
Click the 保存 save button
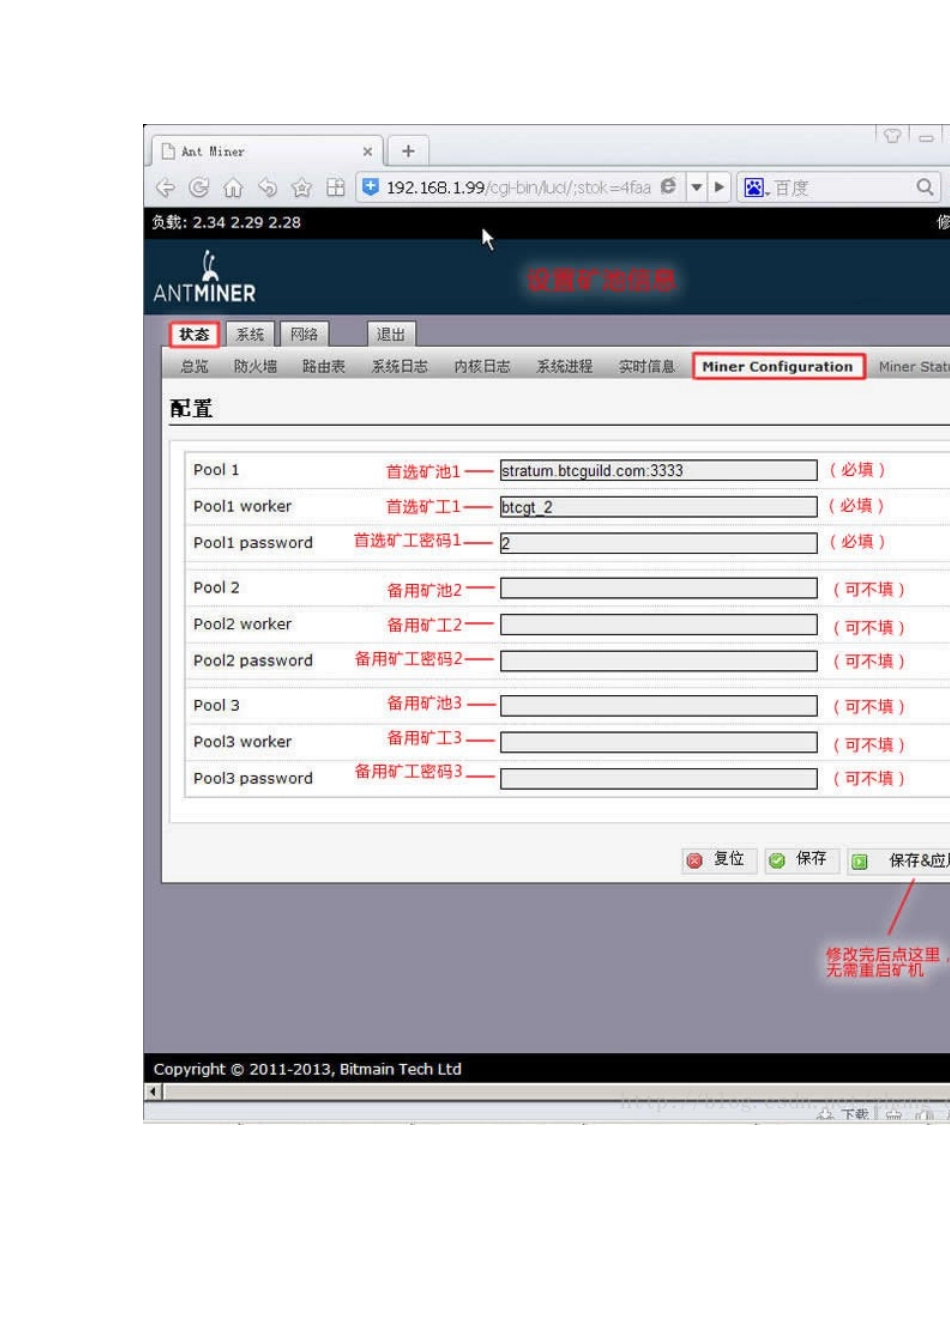point(800,859)
